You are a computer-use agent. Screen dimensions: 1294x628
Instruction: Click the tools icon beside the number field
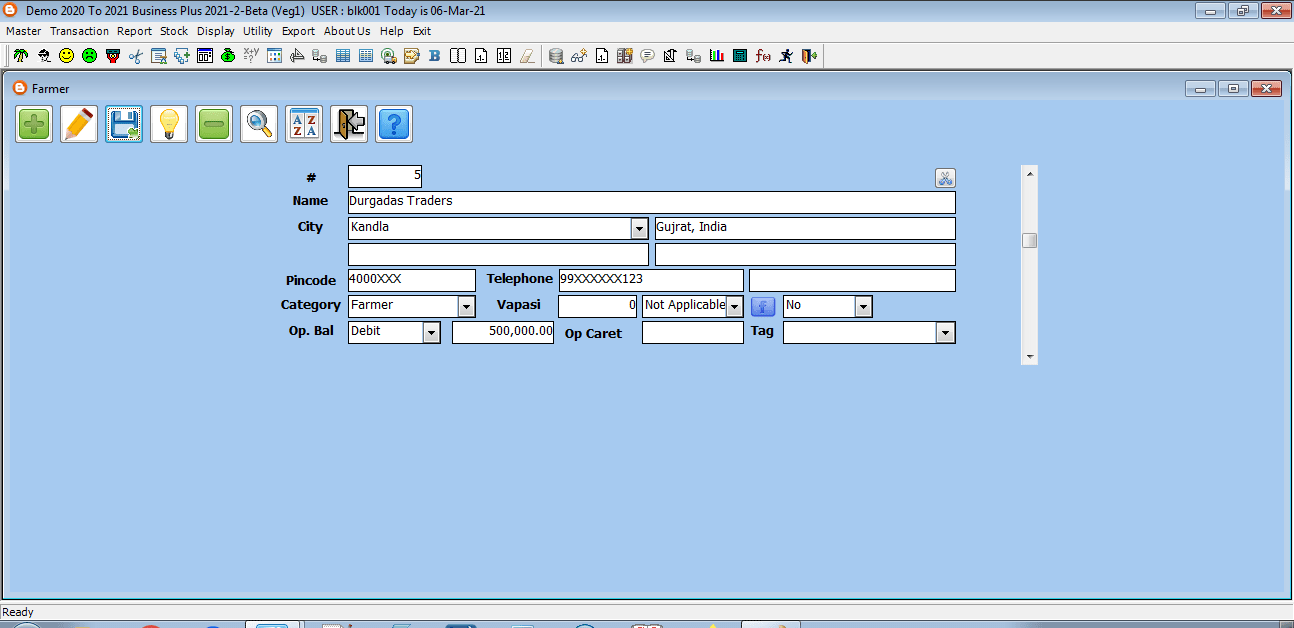(x=945, y=178)
